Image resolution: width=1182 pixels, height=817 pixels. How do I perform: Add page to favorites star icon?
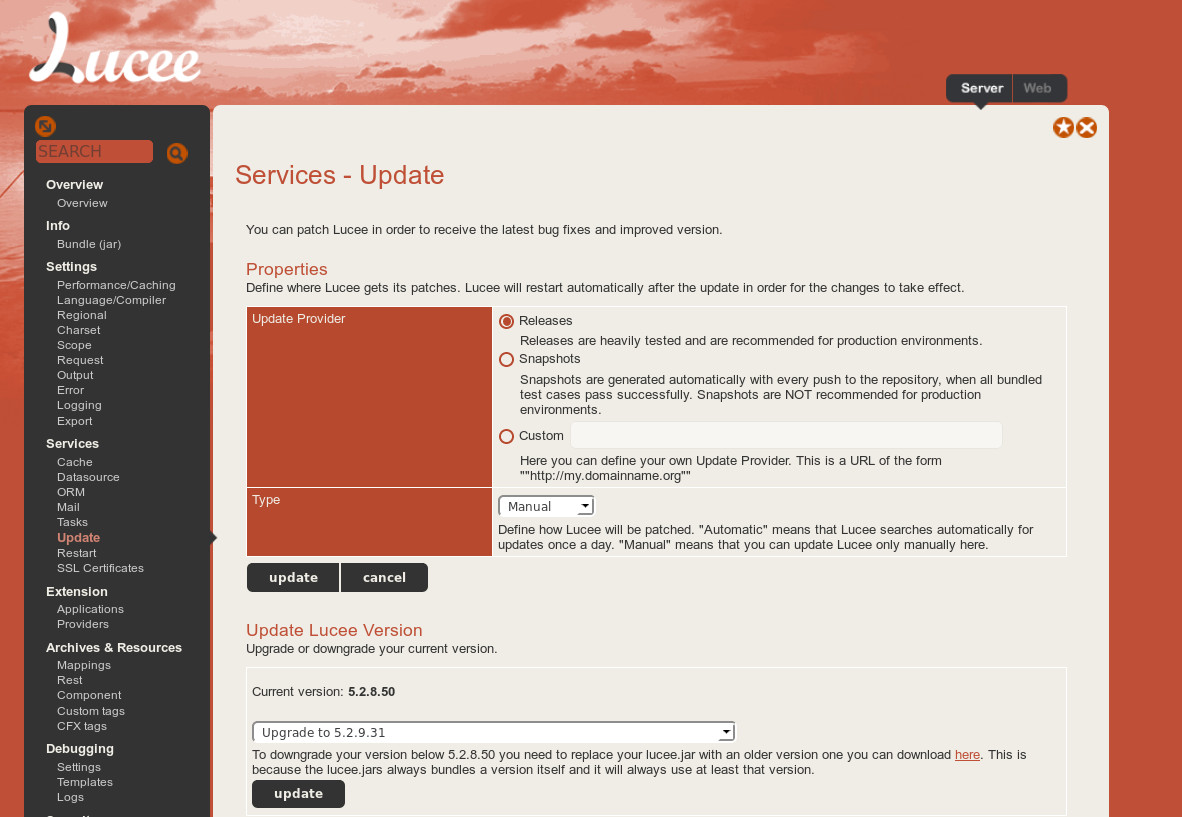pos(1063,127)
